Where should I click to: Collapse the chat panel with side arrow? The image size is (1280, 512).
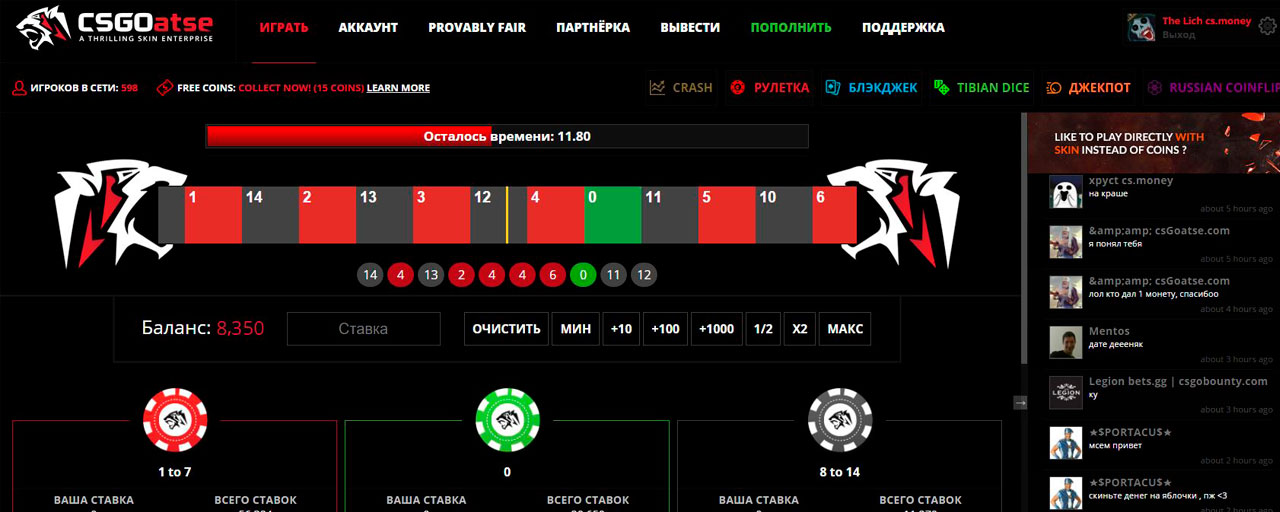pos(1020,402)
